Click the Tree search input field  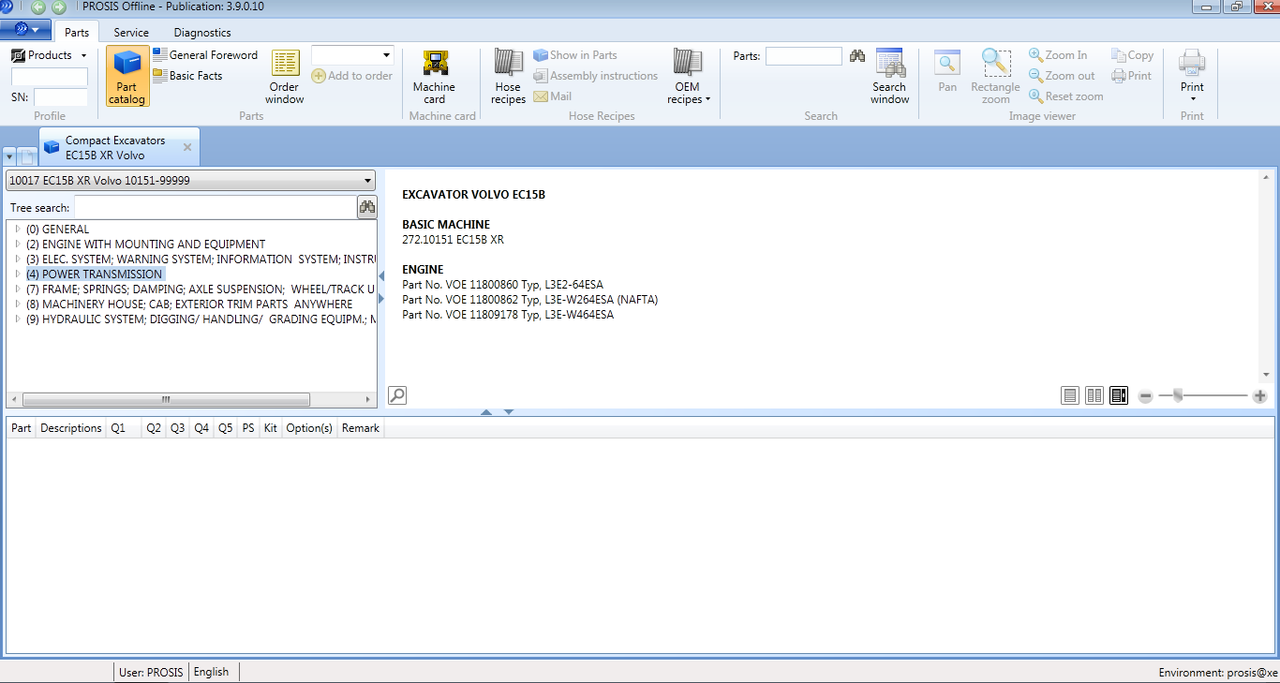click(215, 207)
